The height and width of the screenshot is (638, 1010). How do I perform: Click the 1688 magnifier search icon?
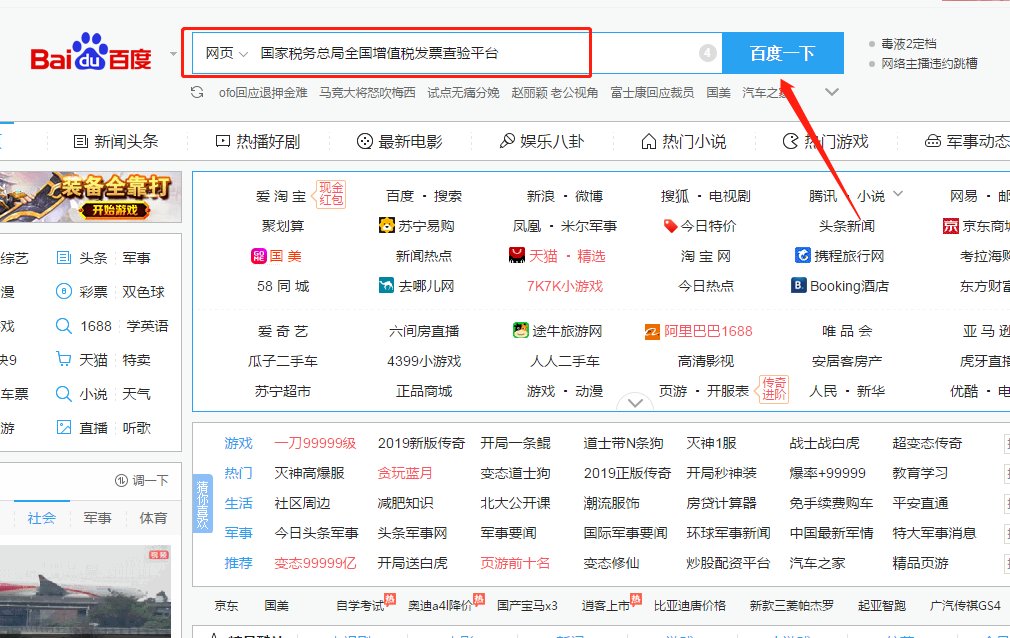(63, 325)
